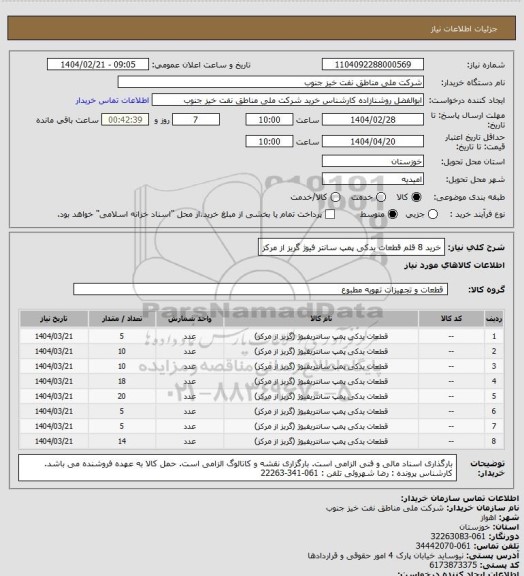Screen dimensions: 524x576
Task: Click the delivery province field خوزستان
Action: [373, 161]
